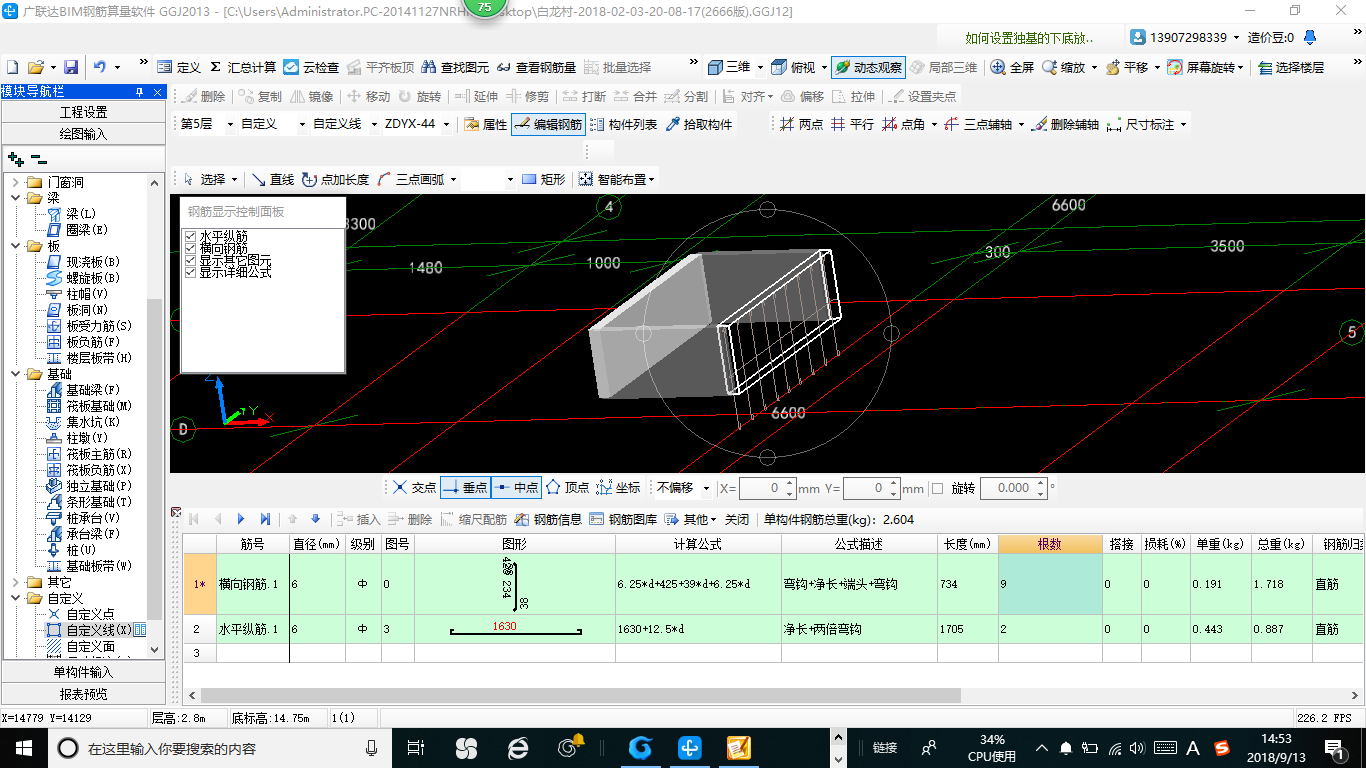
Task: Toggle 水平纵筋 checkbox
Action: pos(190,236)
